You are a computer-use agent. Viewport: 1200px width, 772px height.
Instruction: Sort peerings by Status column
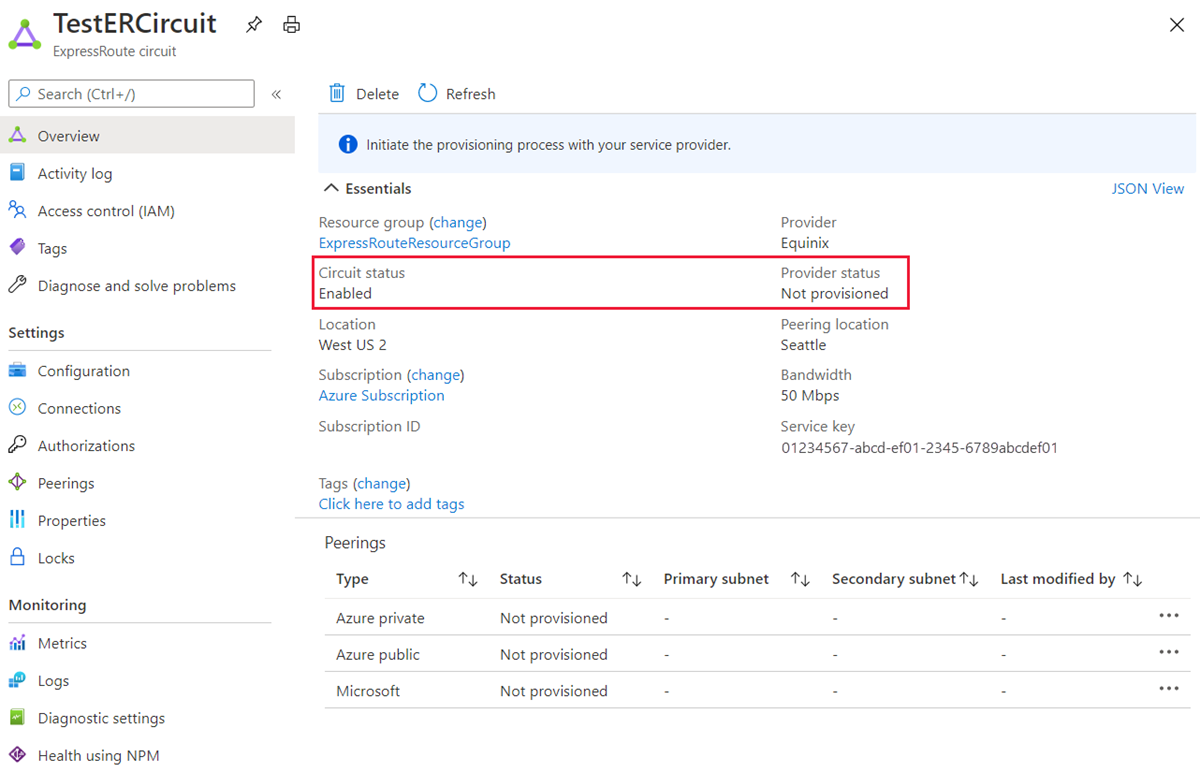(631, 579)
